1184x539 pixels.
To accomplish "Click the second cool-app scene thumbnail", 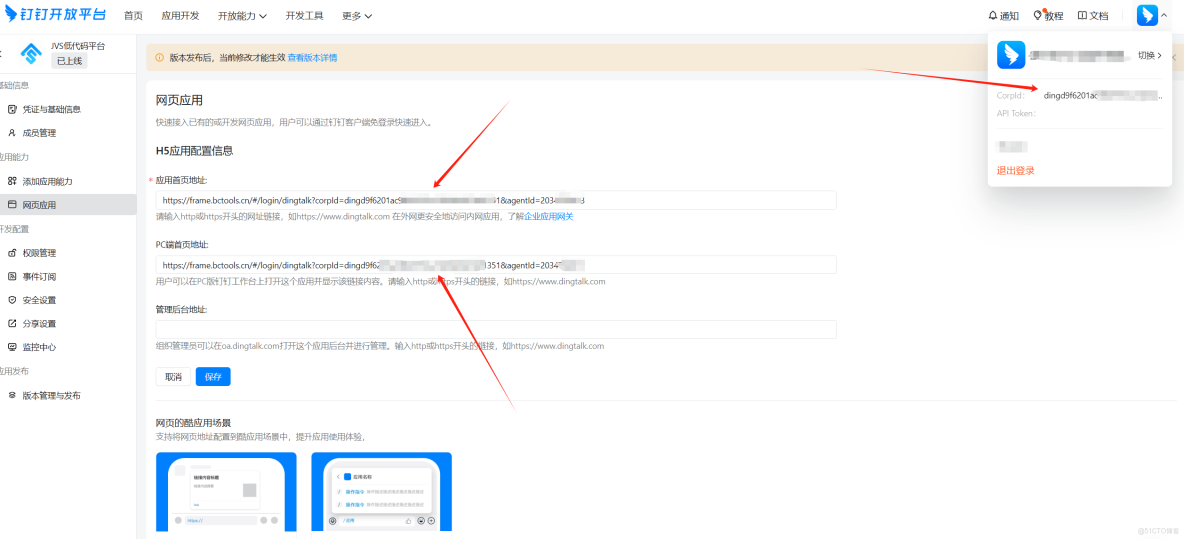I will coord(381,491).
